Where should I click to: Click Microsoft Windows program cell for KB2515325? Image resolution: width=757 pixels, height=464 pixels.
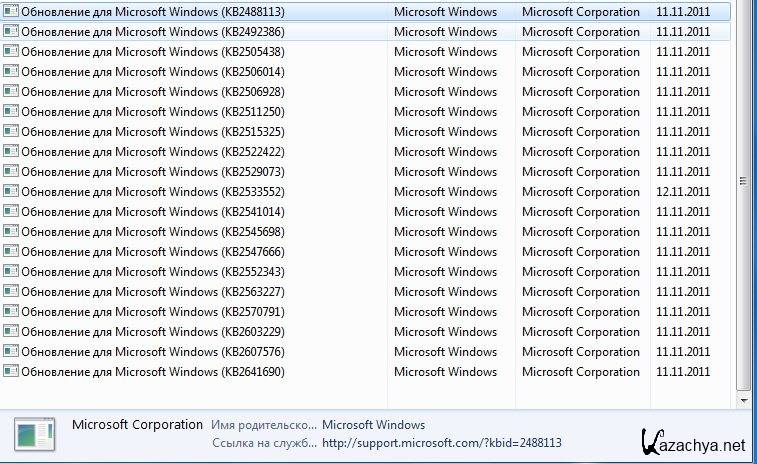tap(445, 132)
